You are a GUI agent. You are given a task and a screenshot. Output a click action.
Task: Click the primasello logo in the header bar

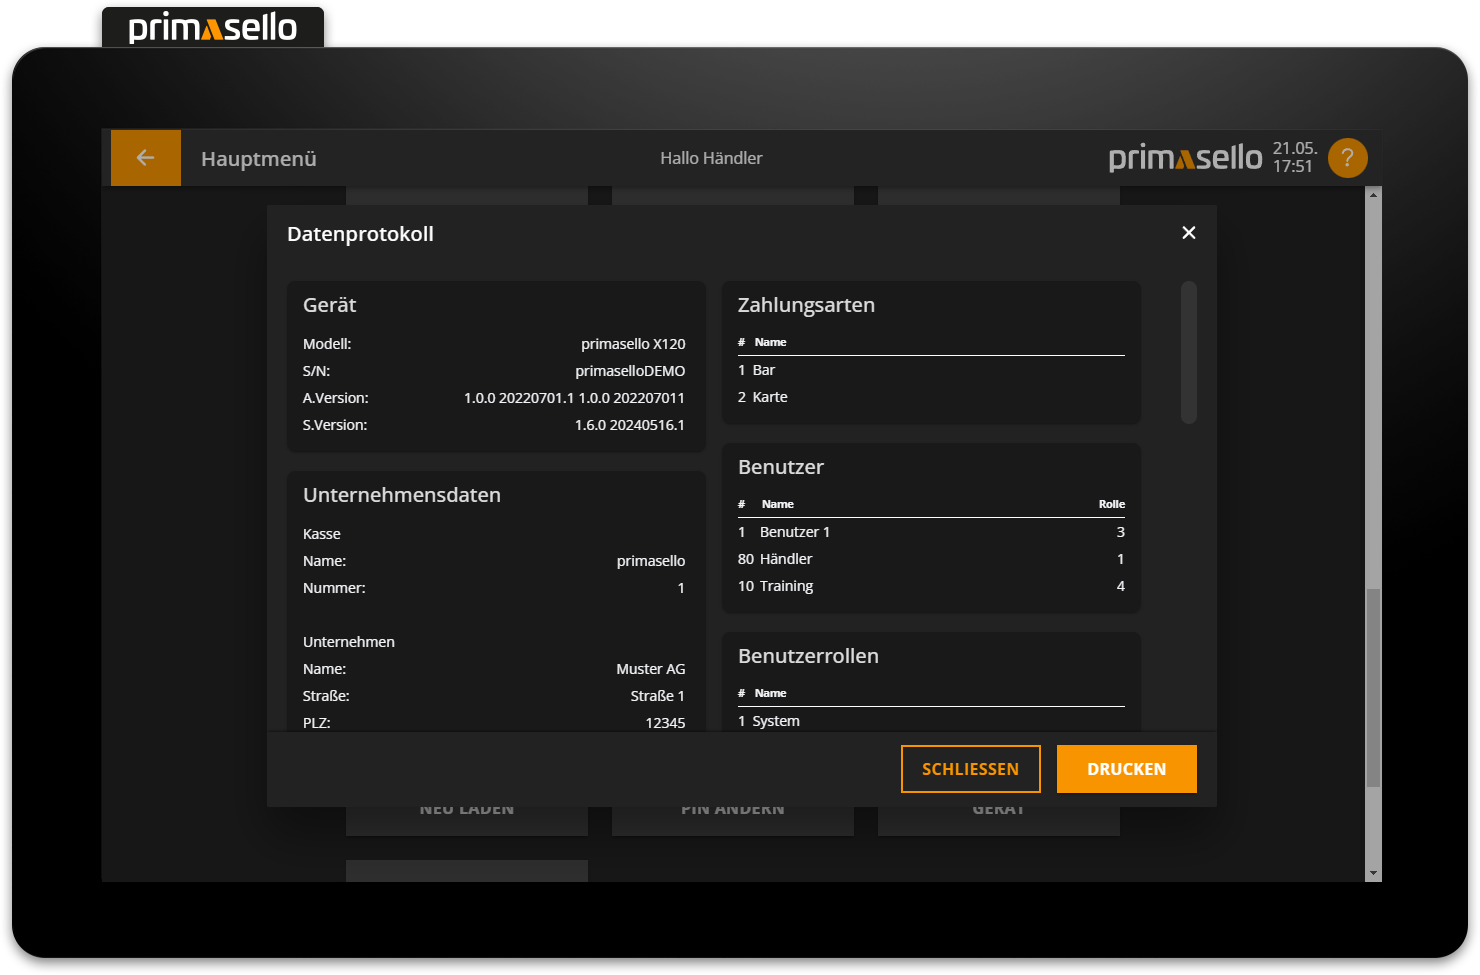[1185, 157]
